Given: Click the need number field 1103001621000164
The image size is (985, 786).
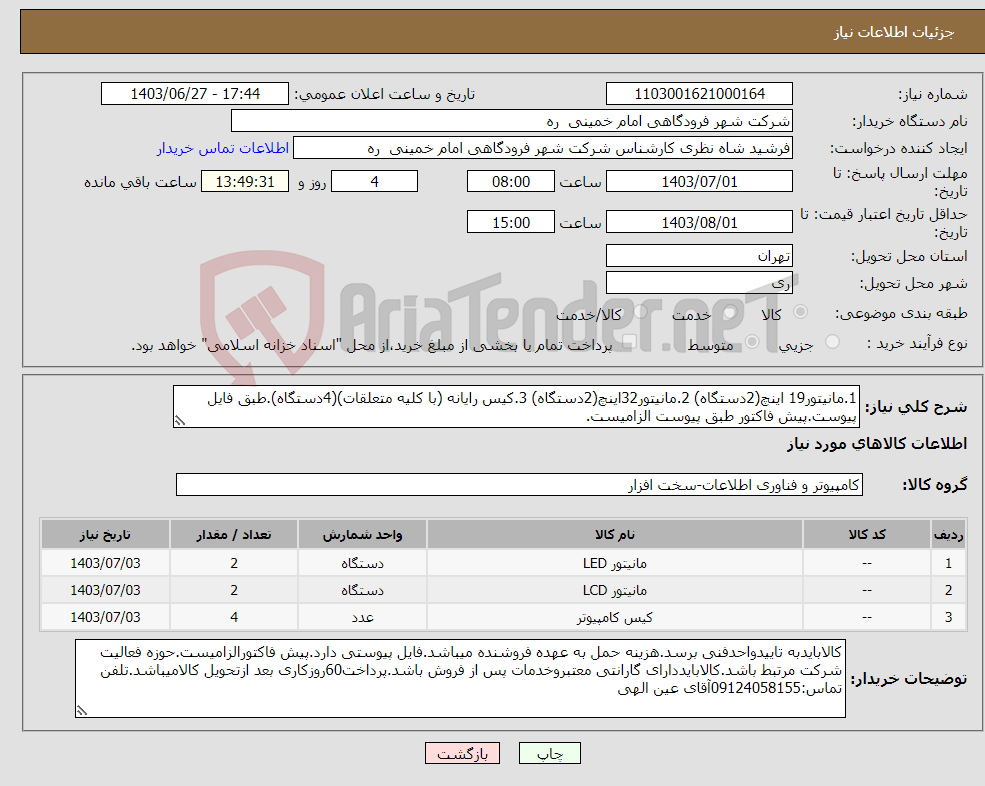Looking at the screenshot, I should pos(699,94).
